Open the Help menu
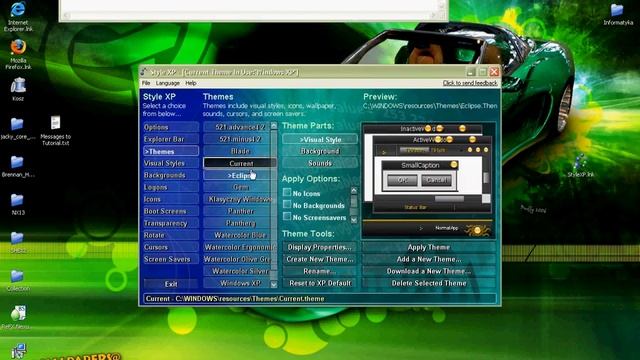This screenshot has height=360, width=640. coord(191,83)
